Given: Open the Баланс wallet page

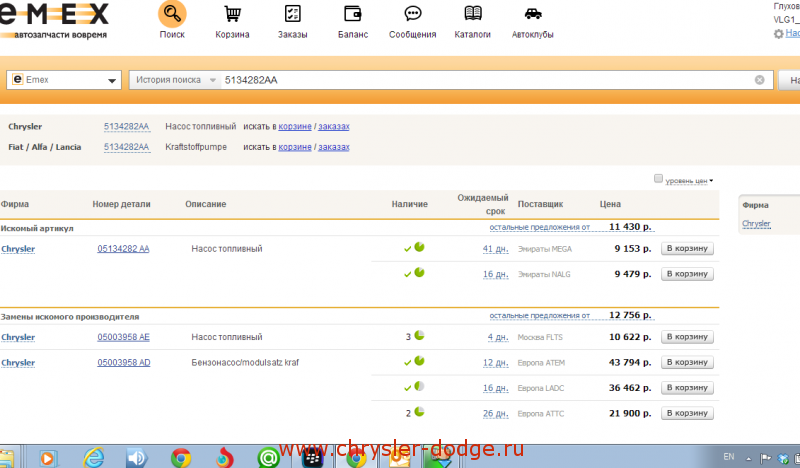Looking at the screenshot, I should [353, 20].
